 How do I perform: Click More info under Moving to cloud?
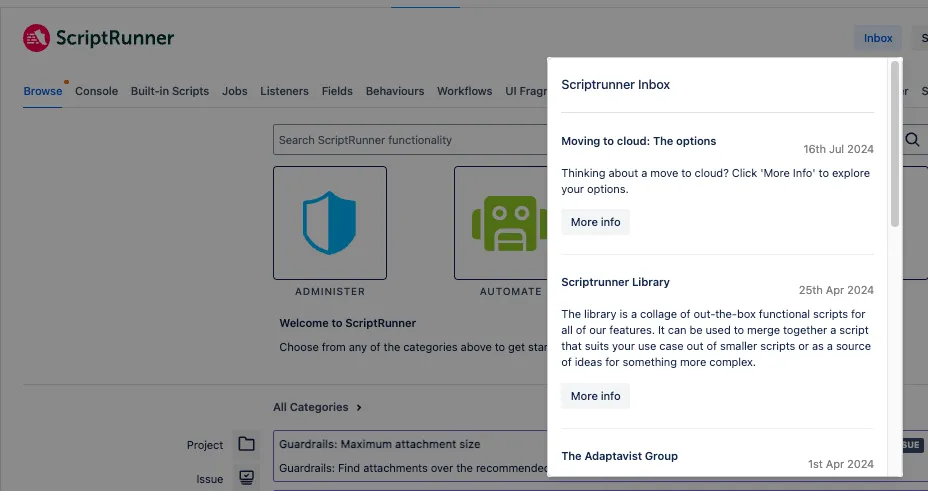(x=595, y=222)
